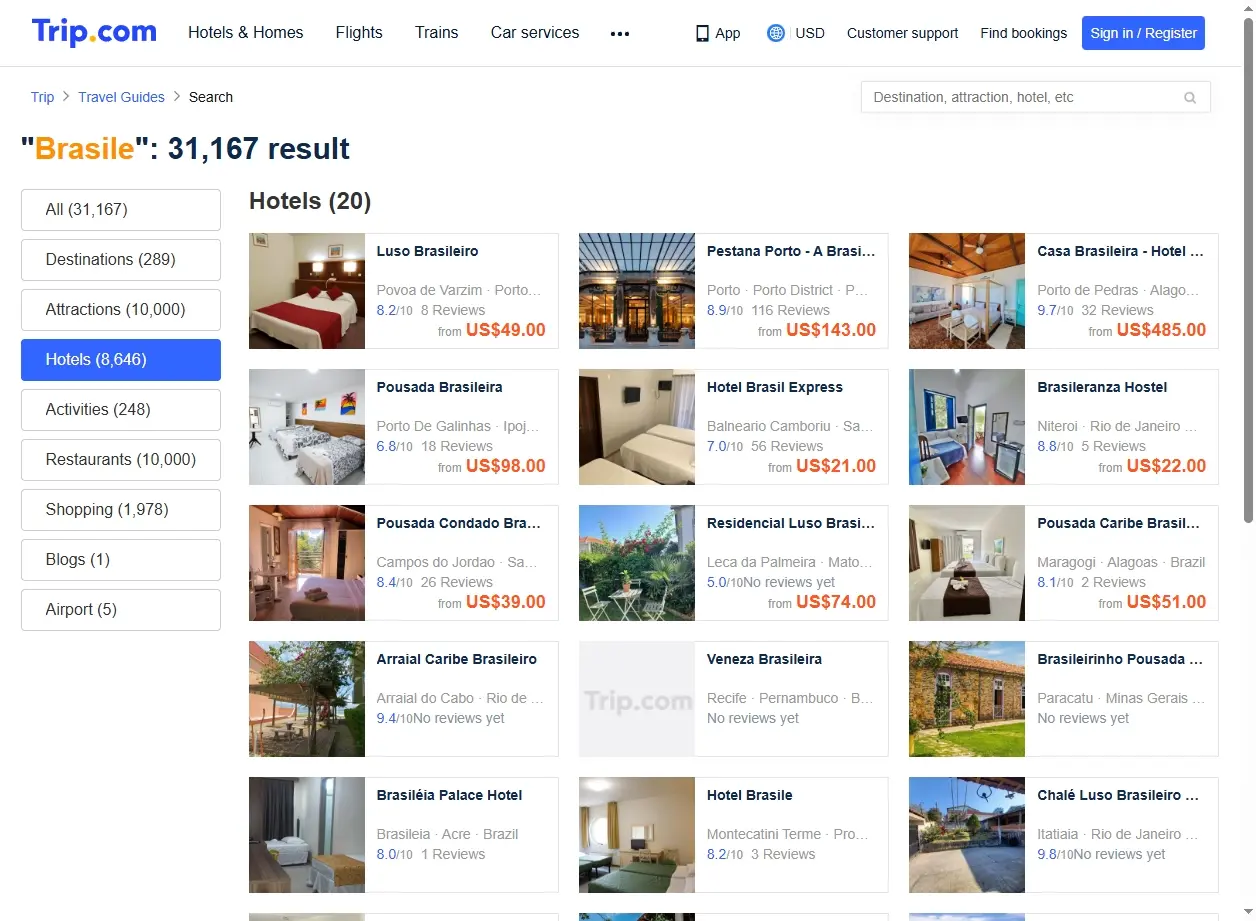Screen dimensions: 1256x921
Task: Open Pousada Brasileira hotel thumbnail
Action: pyautogui.click(x=307, y=427)
